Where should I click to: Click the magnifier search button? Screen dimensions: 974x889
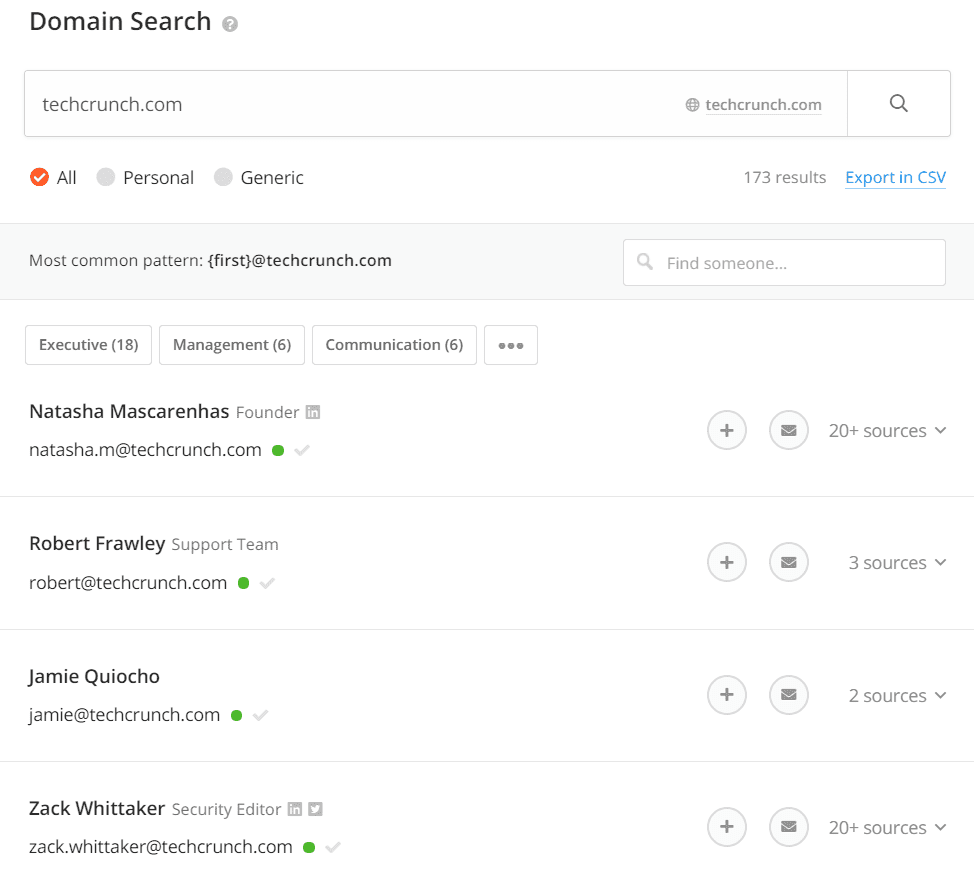(x=898, y=103)
